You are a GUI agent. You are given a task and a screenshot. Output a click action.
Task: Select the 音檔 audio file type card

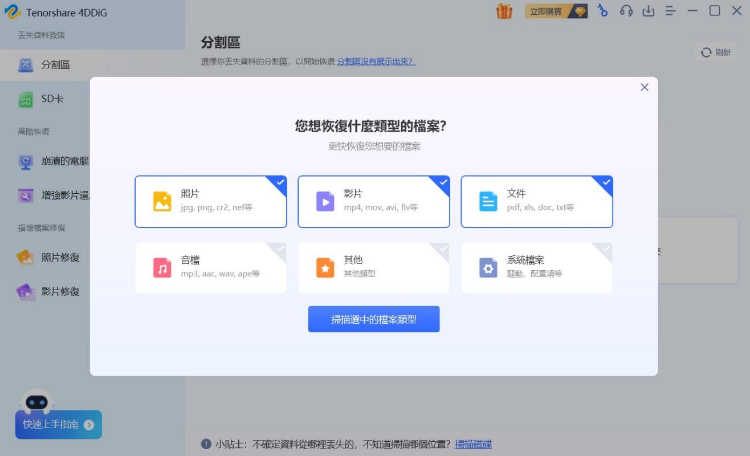(211, 268)
